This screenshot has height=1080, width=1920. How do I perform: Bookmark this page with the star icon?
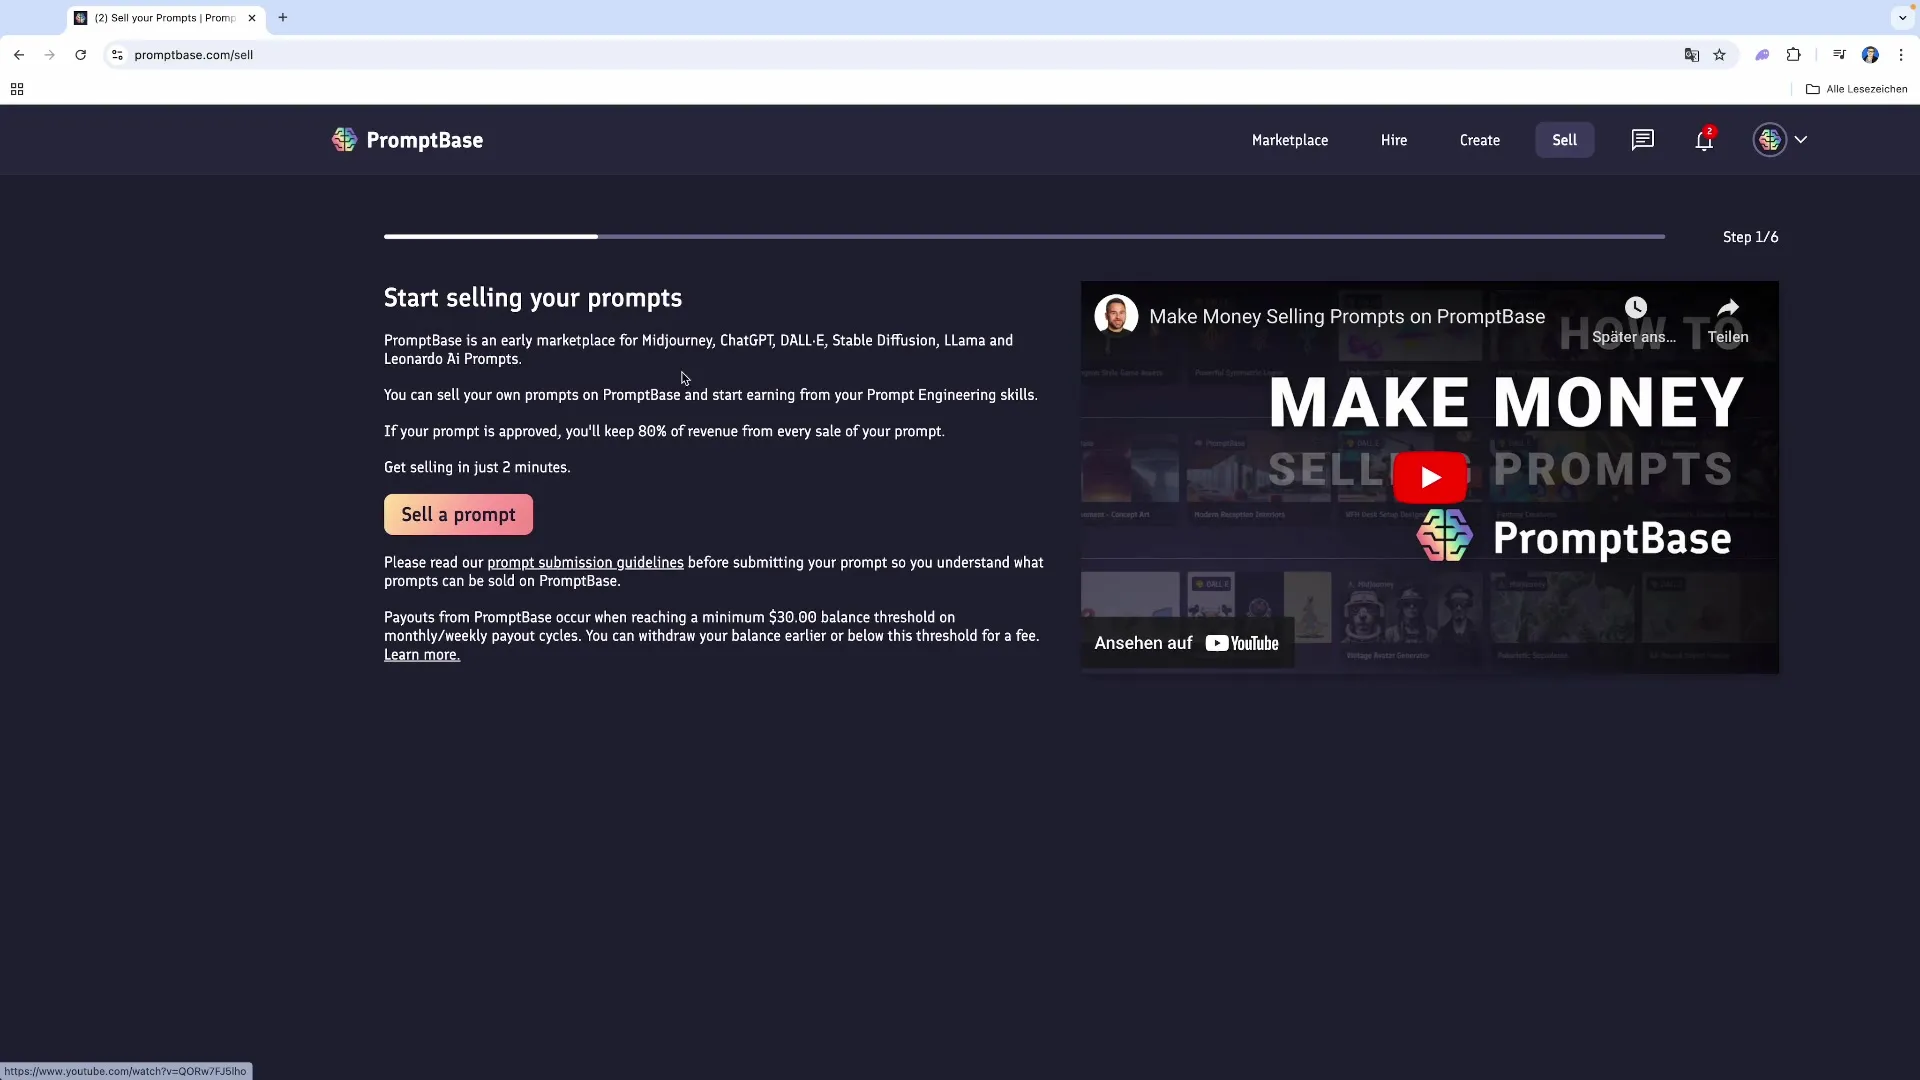click(1719, 55)
